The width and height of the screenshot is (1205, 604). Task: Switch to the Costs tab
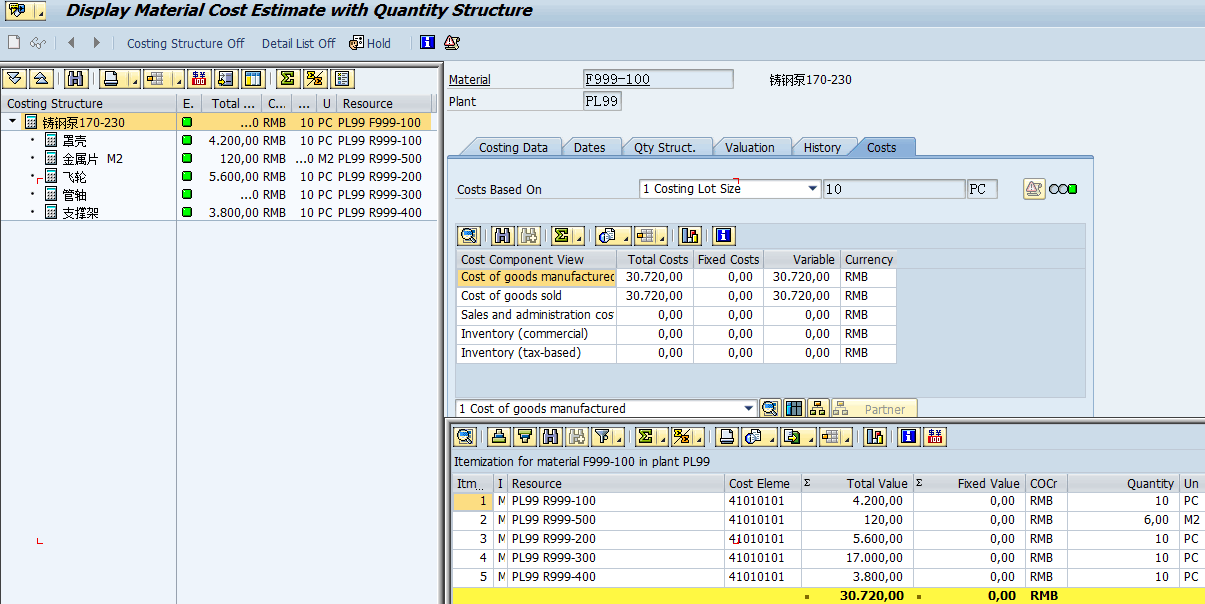coord(882,147)
